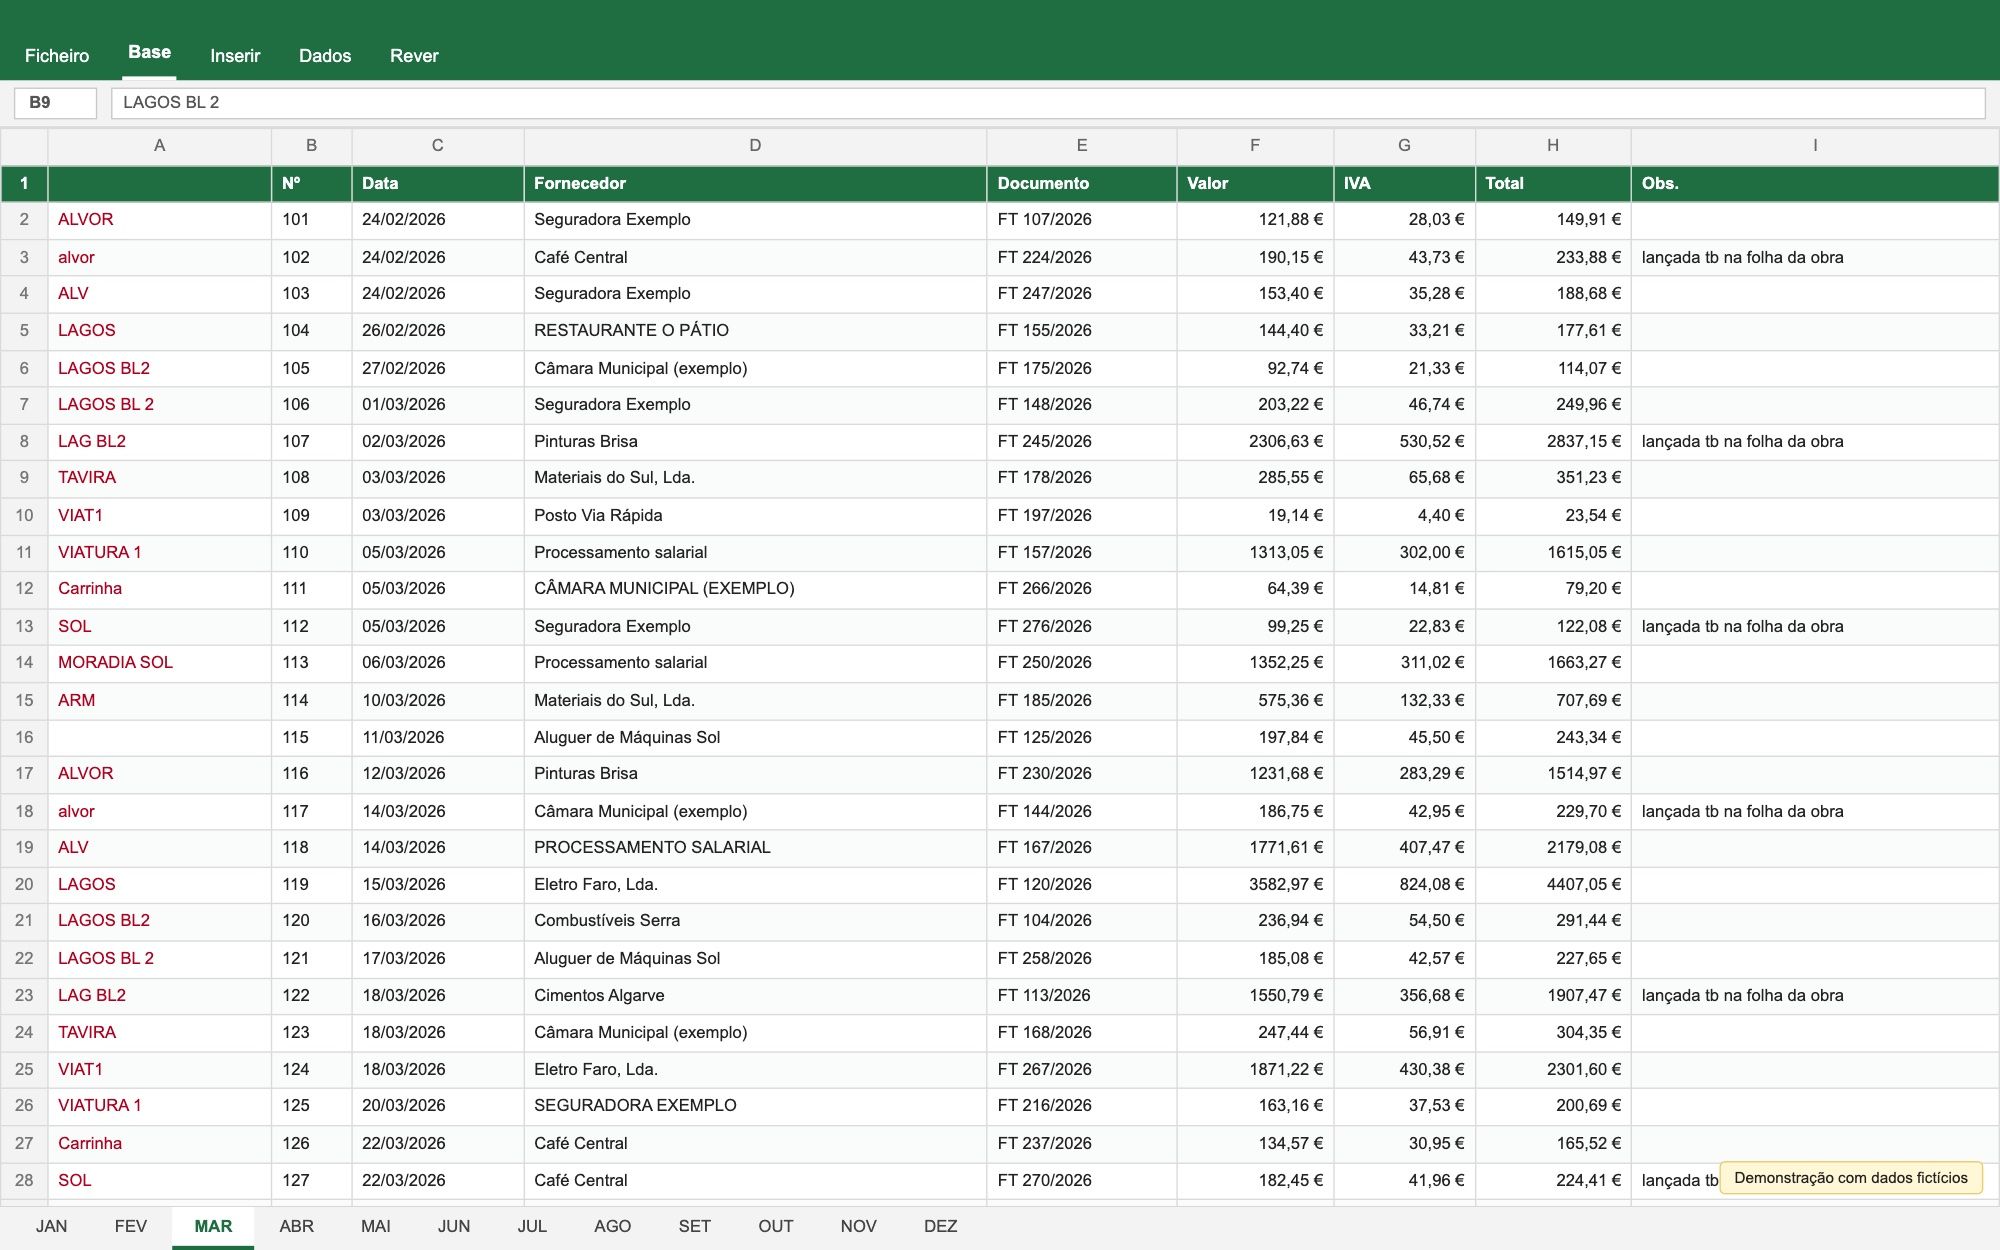Open the Rever tab
The image size is (2000, 1250).
(414, 56)
